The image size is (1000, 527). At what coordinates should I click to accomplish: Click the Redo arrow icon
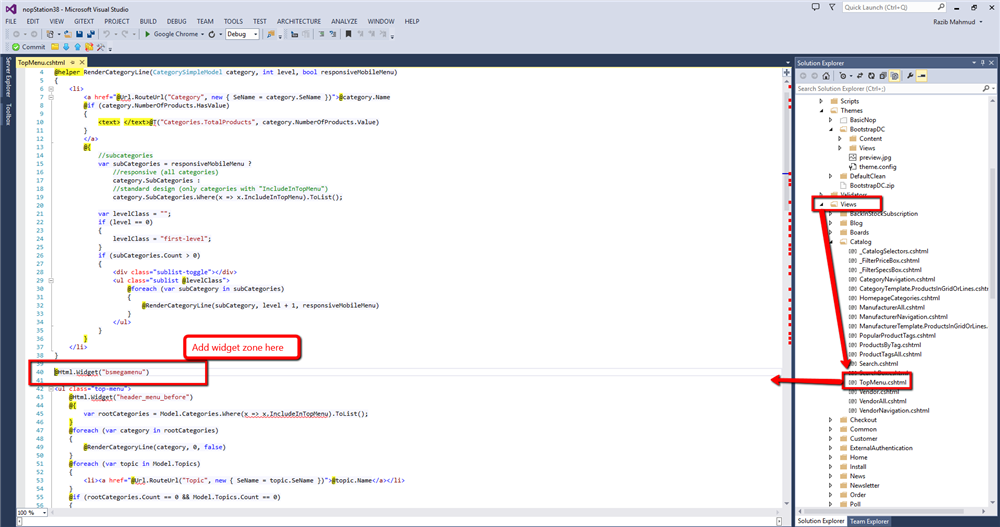click(x=124, y=34)
